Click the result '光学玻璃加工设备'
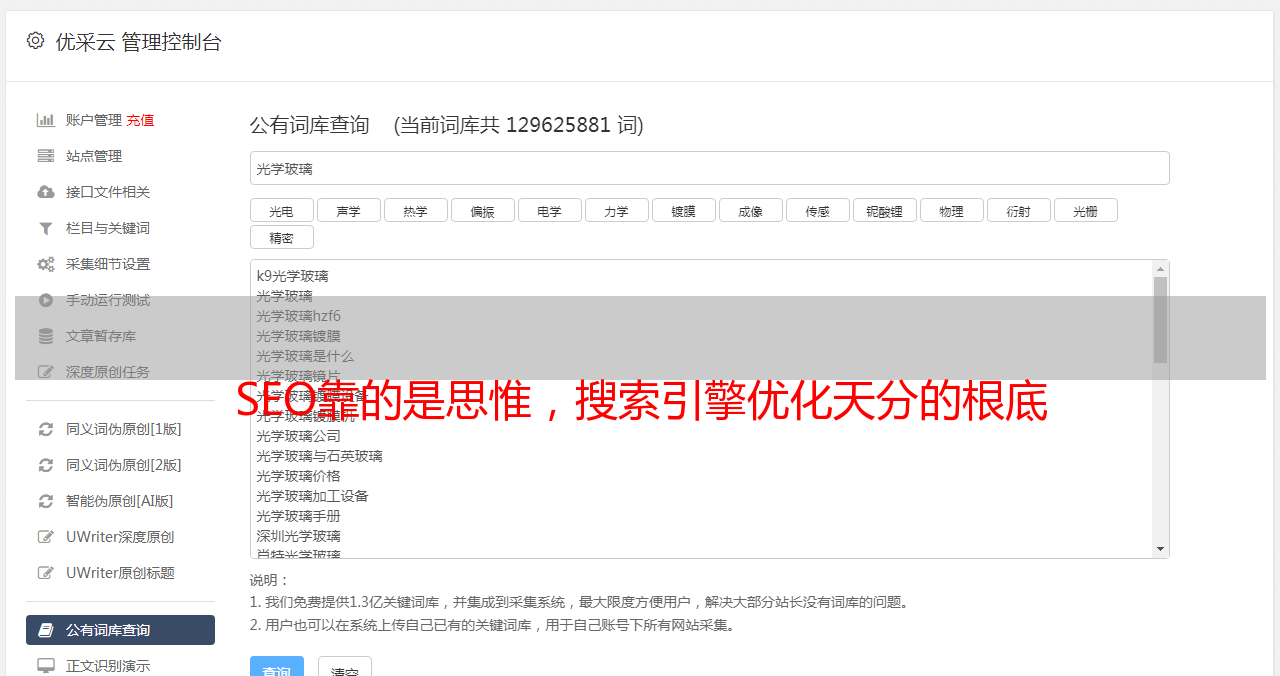1280x676 pixels. 312,496
